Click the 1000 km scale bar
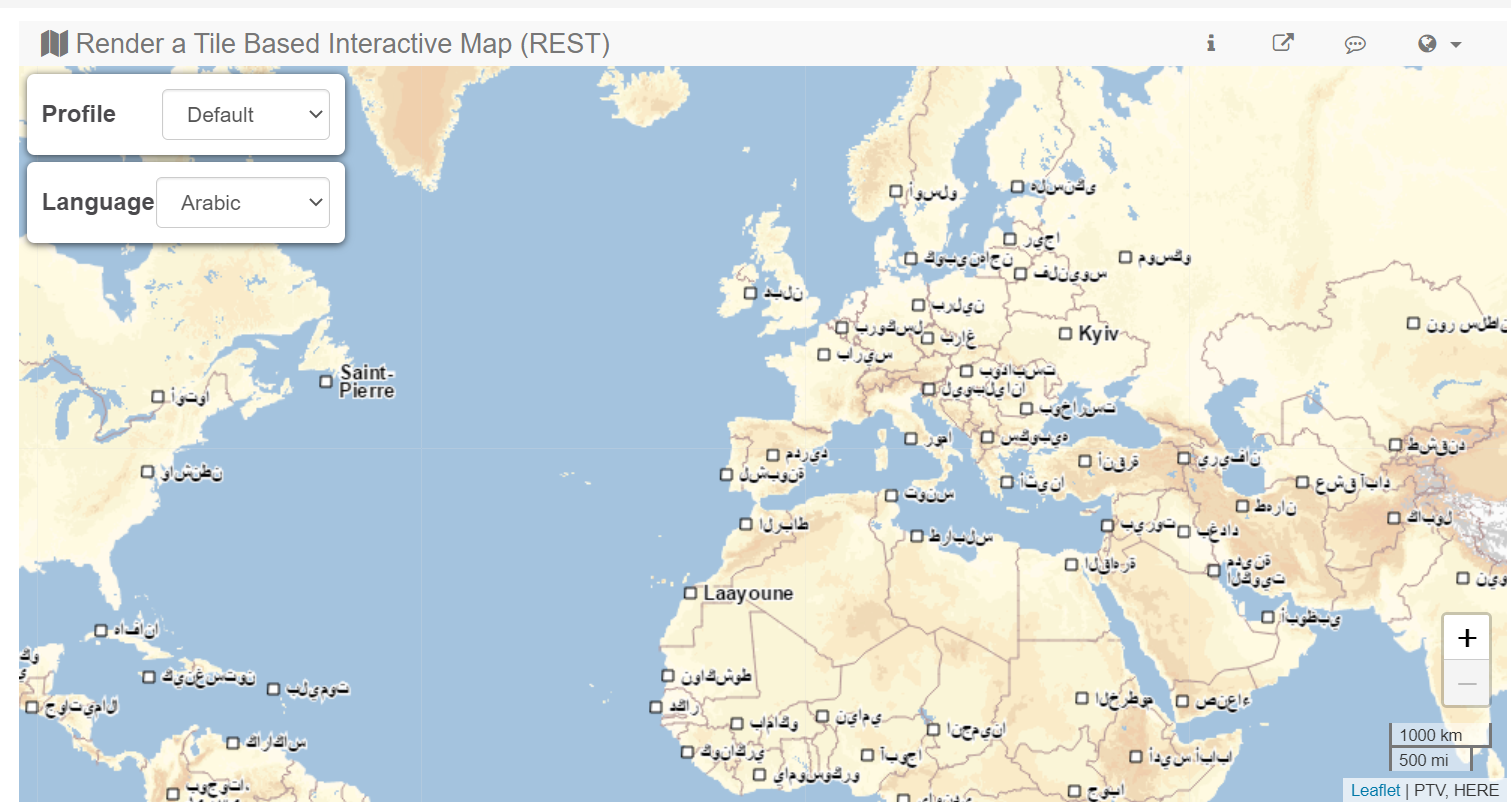1511x804 pixels. tap(1431, 735)
